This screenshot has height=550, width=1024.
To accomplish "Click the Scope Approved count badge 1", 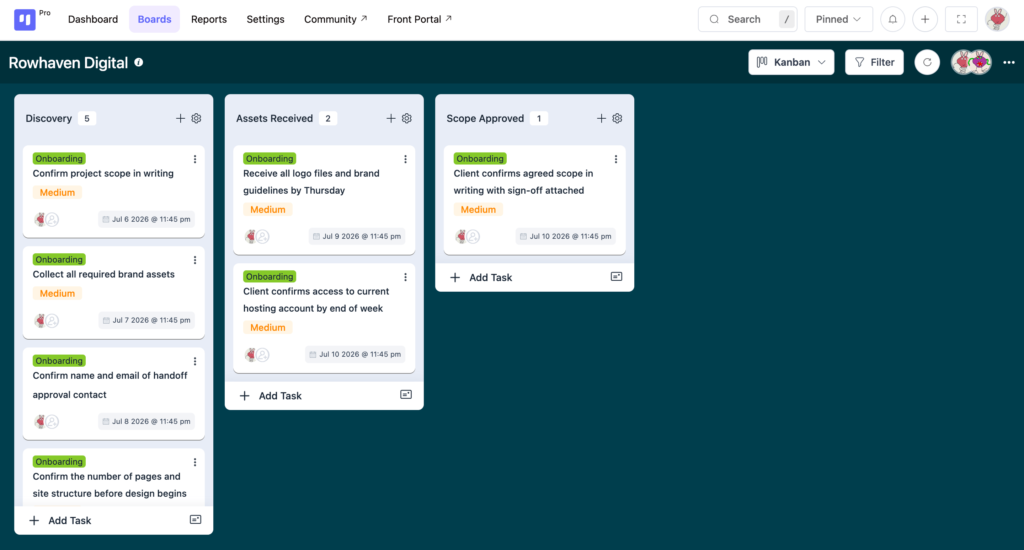I will click(x=539, y=118).
